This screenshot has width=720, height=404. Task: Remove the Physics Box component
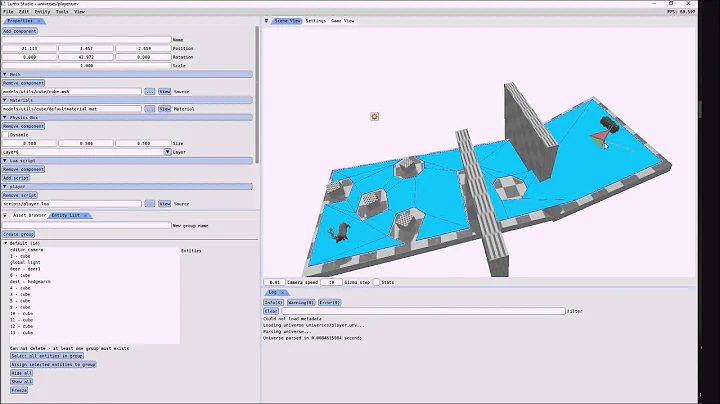[x=23, y=126]
